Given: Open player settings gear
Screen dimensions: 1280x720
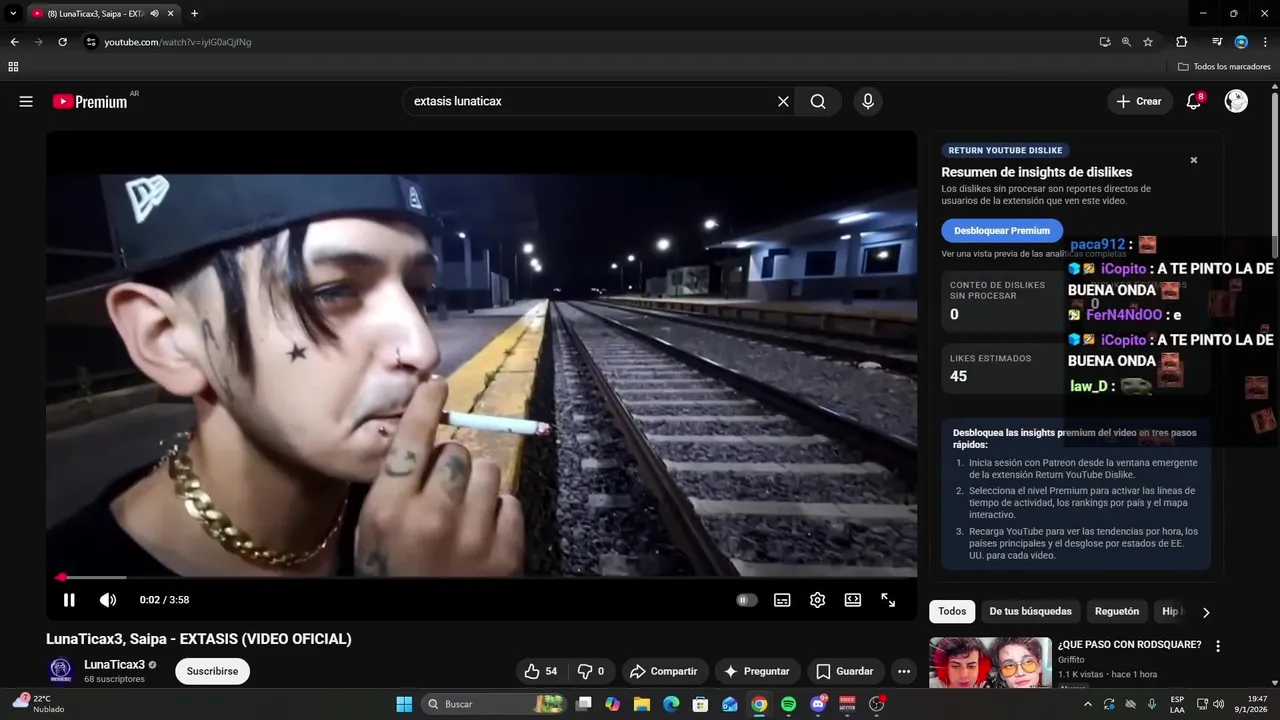Looking at the screenshot, I should (x=817, y=600).
